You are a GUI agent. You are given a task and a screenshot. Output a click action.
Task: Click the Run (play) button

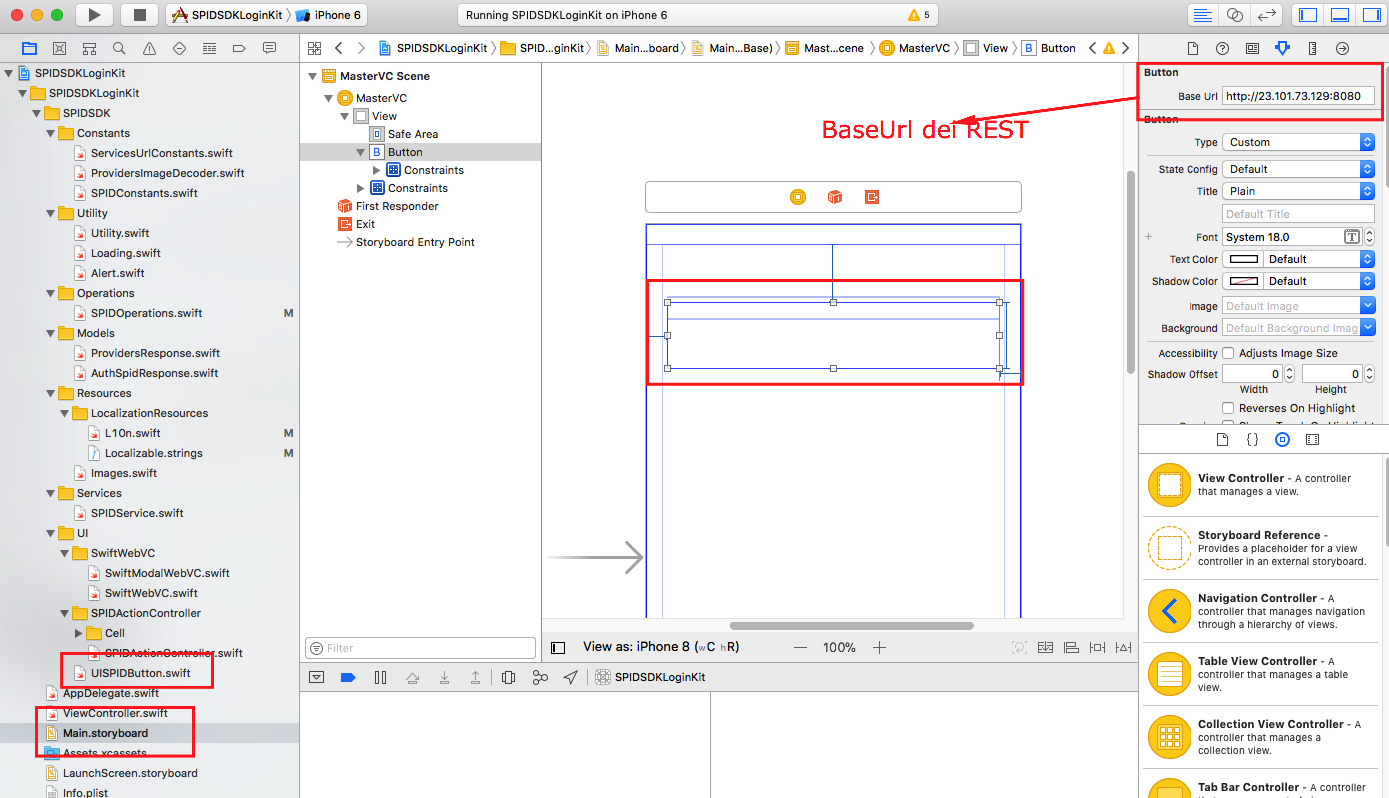[x=94, y=15]
